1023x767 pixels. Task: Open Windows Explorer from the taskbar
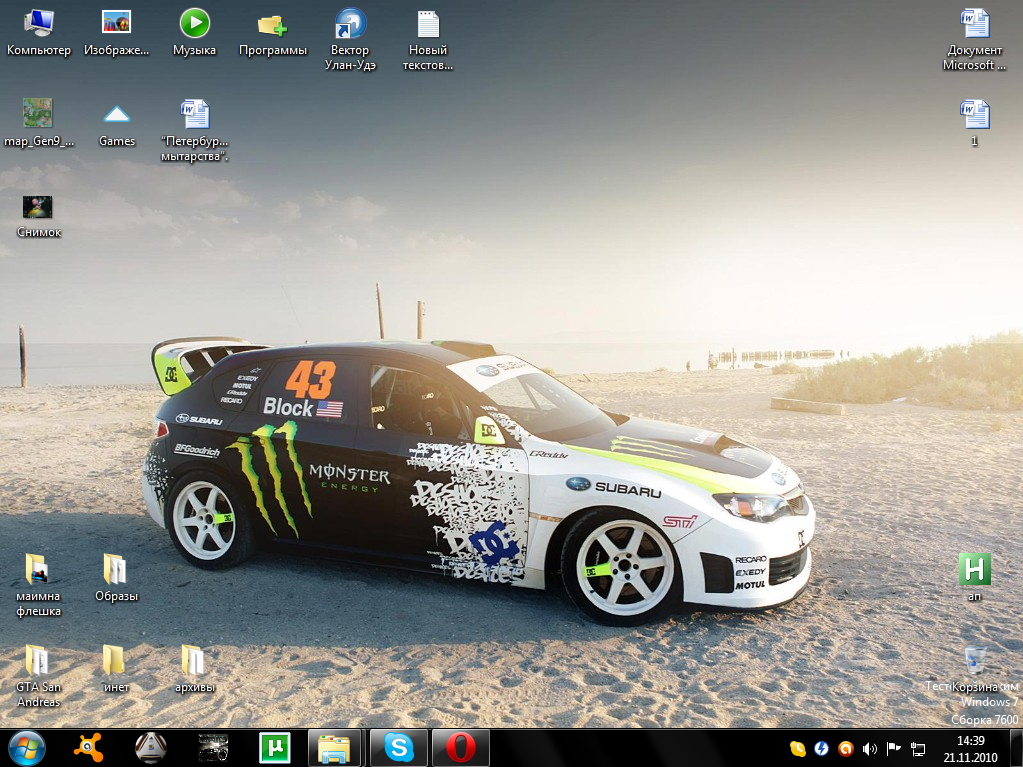(335, 748)
